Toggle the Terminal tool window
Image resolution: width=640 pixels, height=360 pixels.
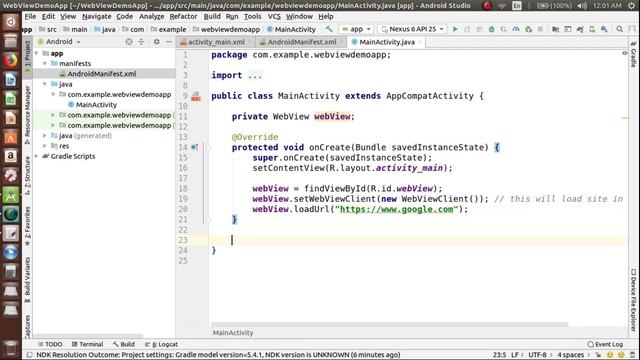coord(87,344)
